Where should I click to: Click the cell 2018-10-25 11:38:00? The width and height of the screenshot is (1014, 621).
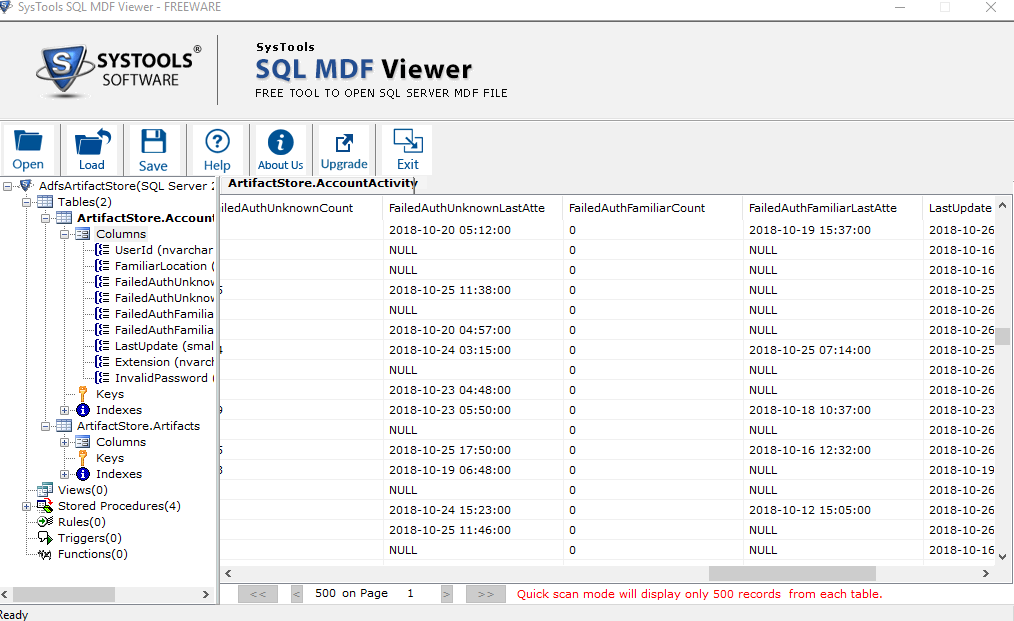coord(450,290)
